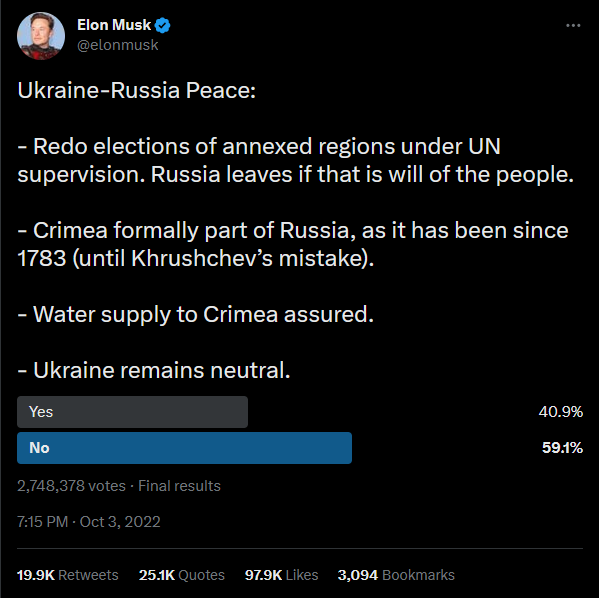Click the 59.1% poll percentage
This screenshot has height=598, width=599.
pos(562,448)
